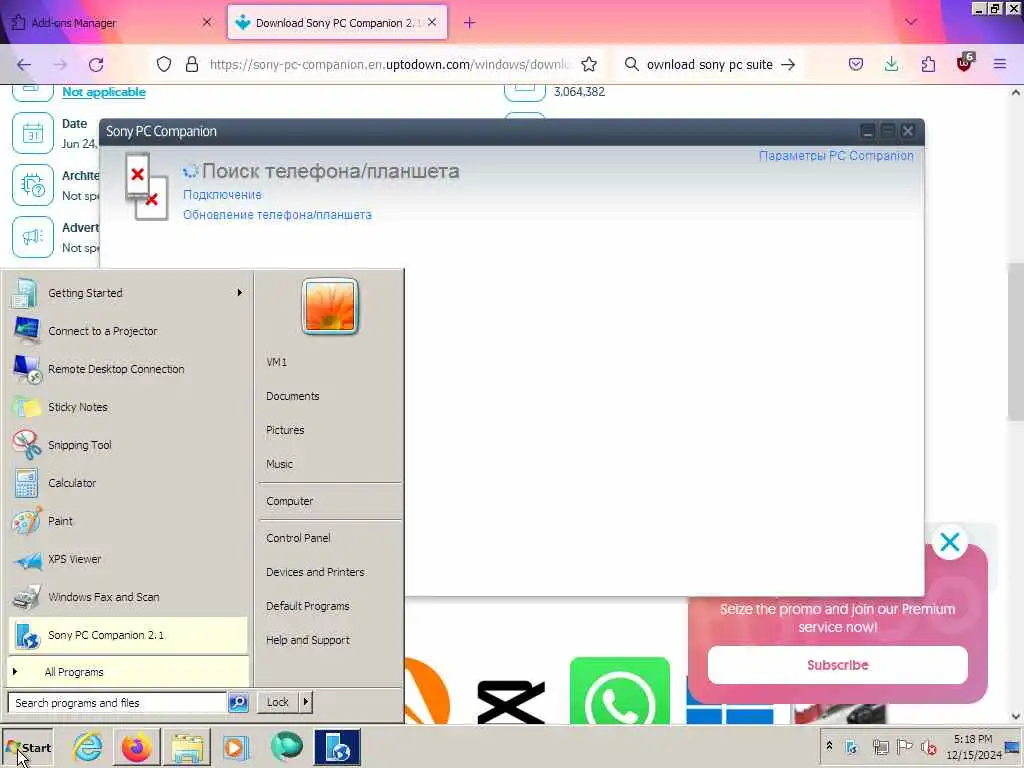Click the Start button

(x=28, y=748)
